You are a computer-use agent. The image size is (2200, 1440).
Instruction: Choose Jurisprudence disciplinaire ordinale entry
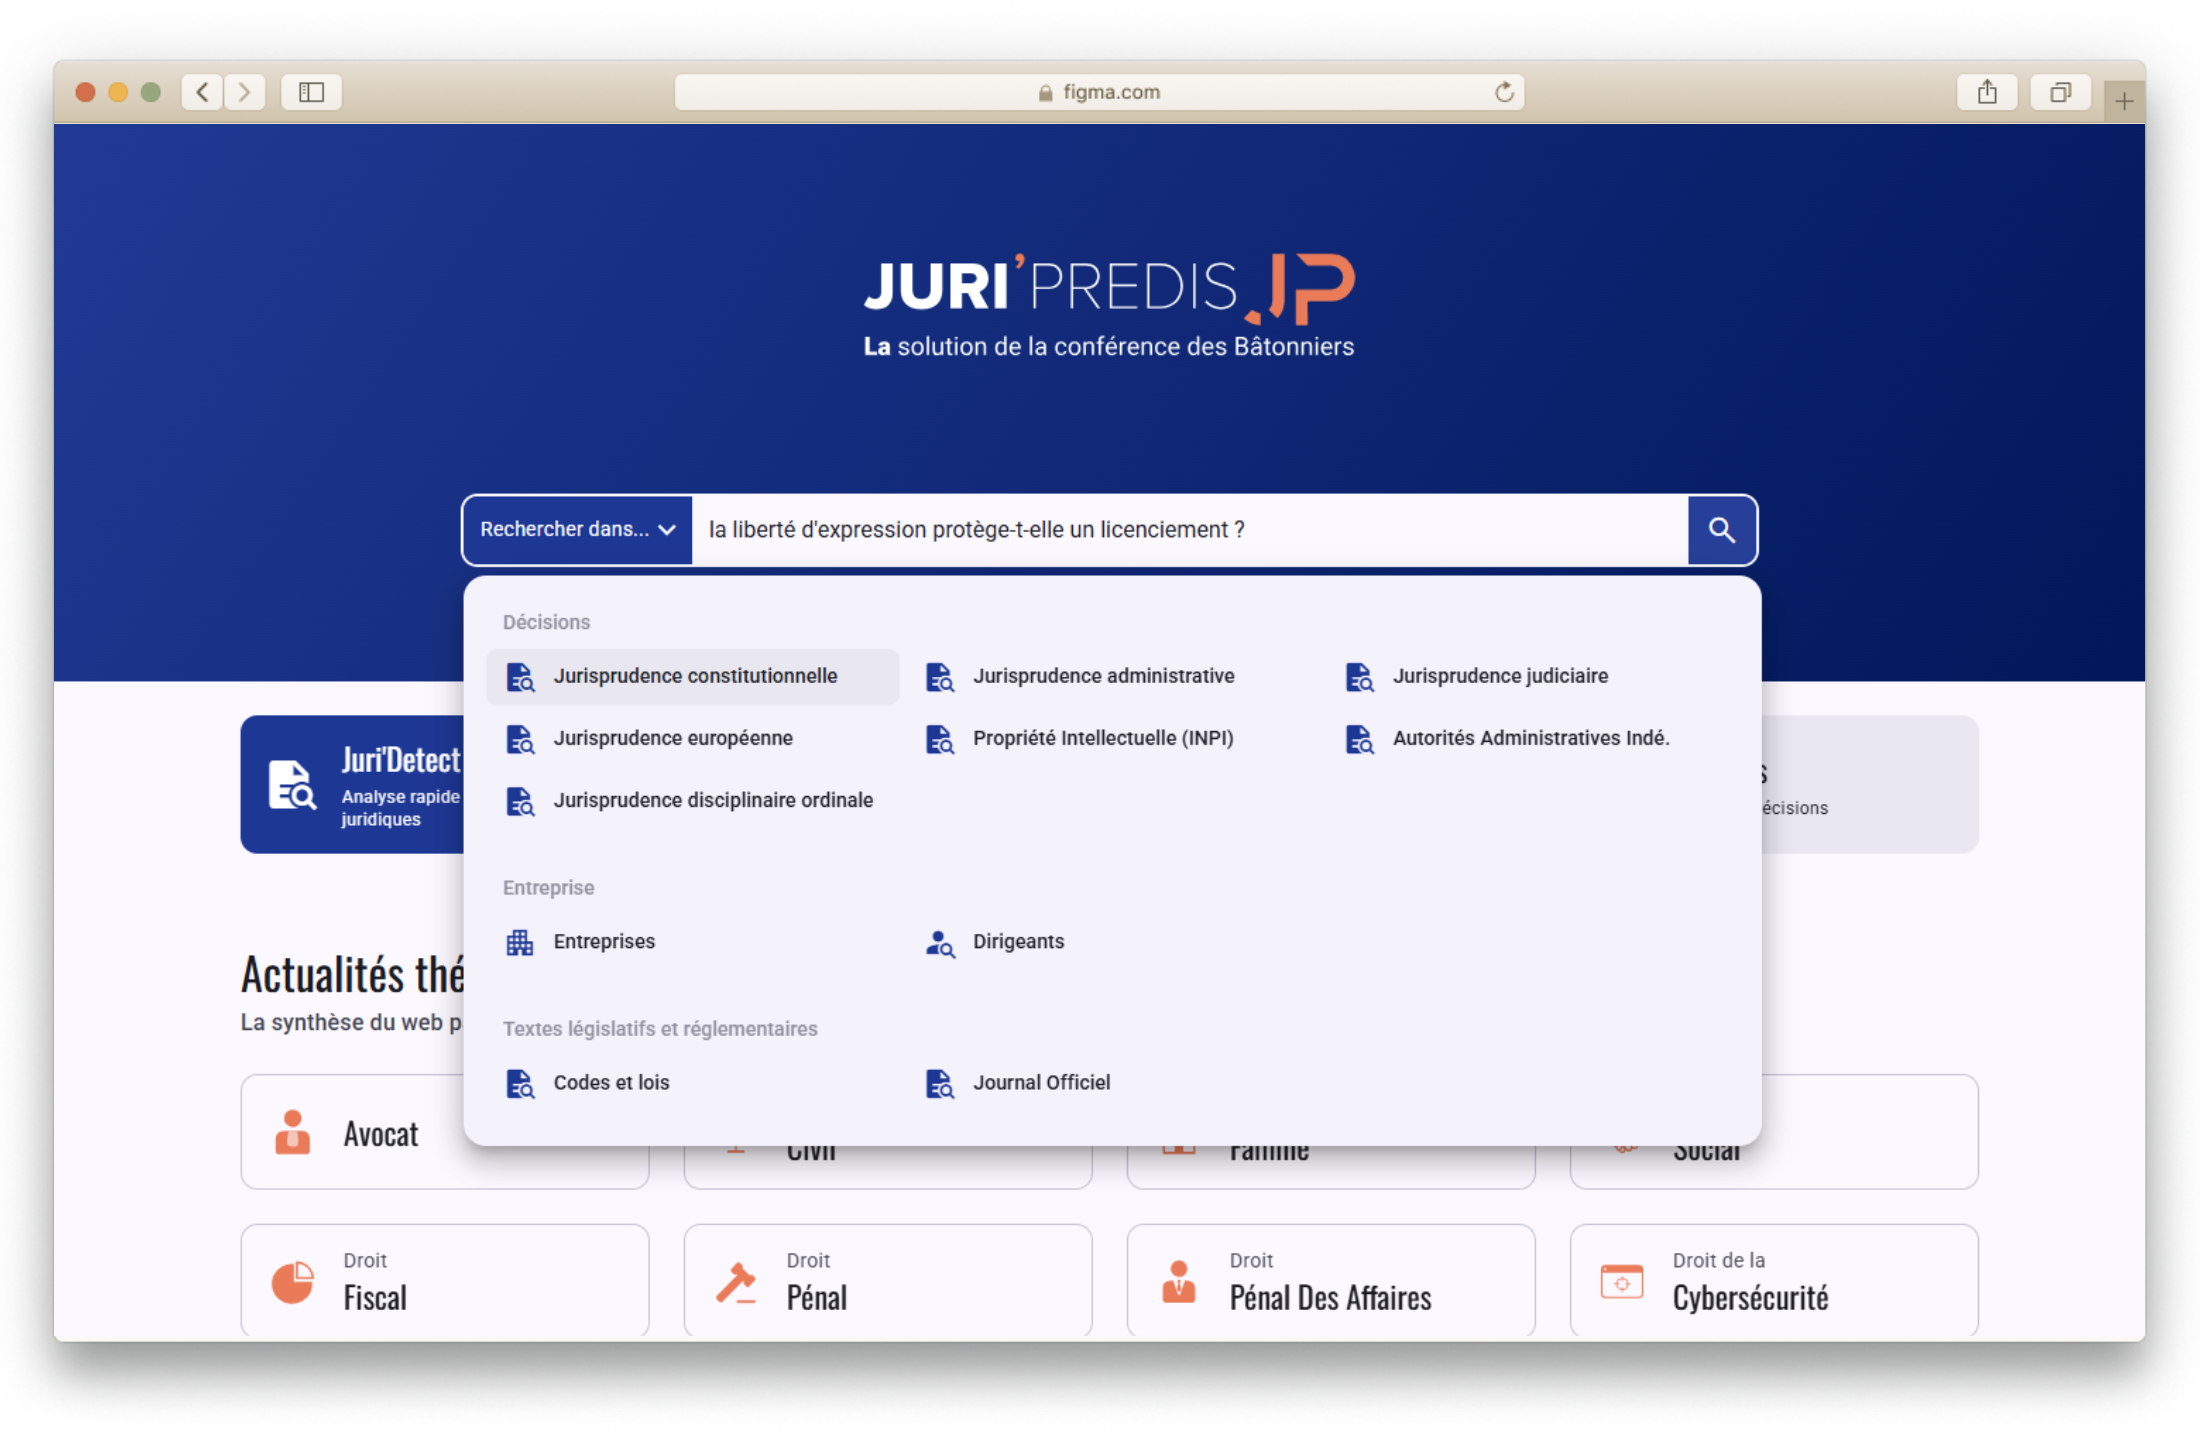(692, 801)
